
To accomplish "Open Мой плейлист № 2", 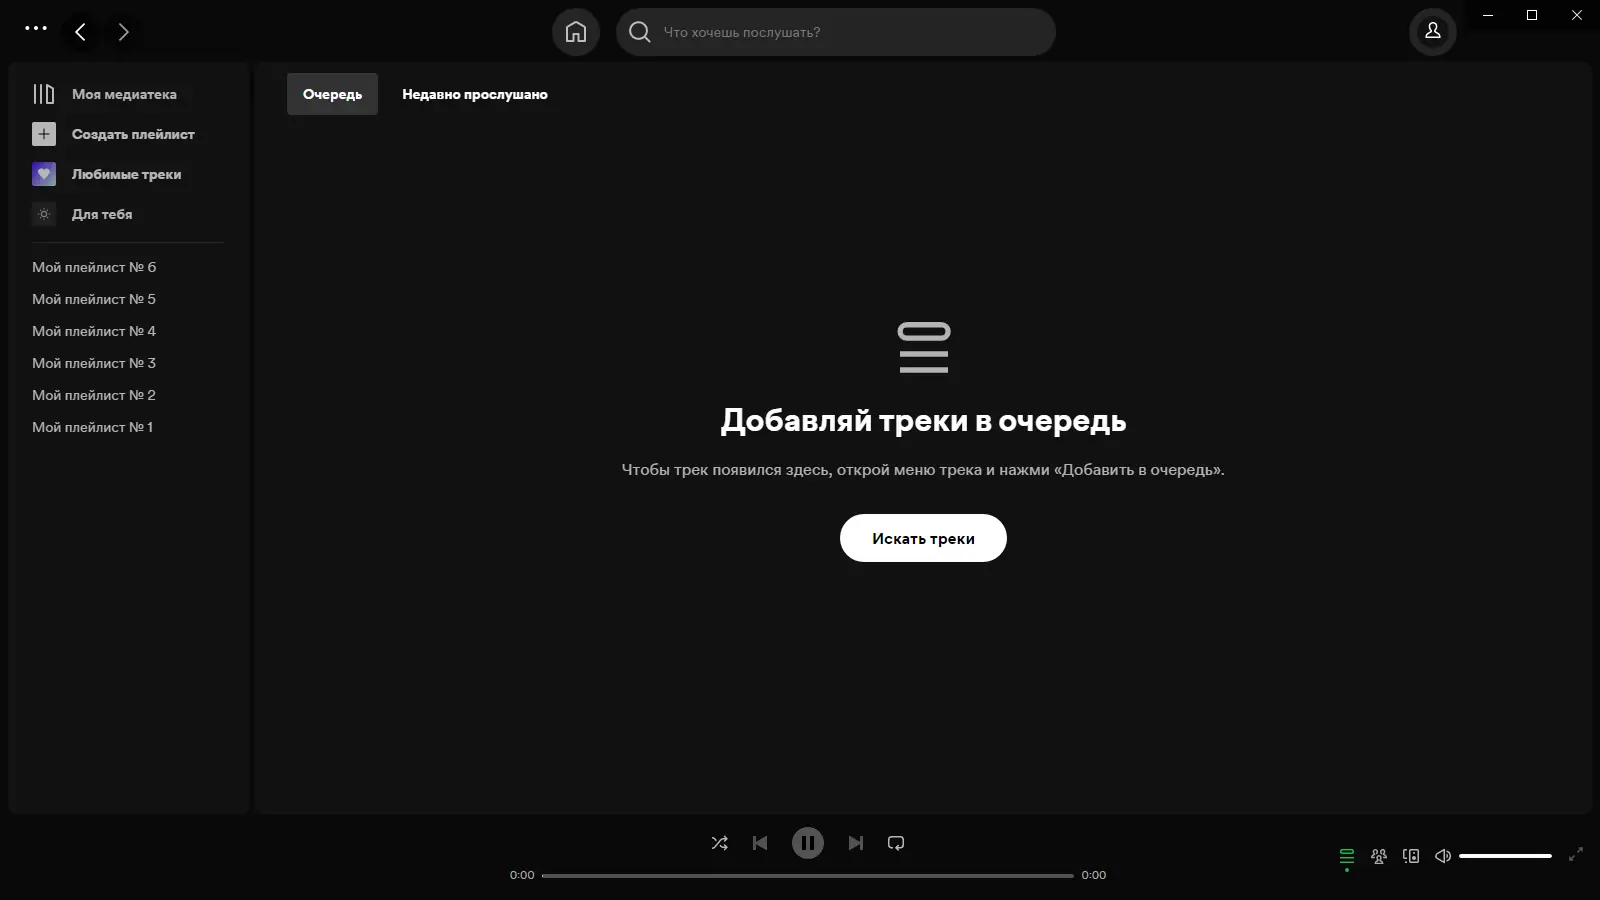I will point(94,395).
